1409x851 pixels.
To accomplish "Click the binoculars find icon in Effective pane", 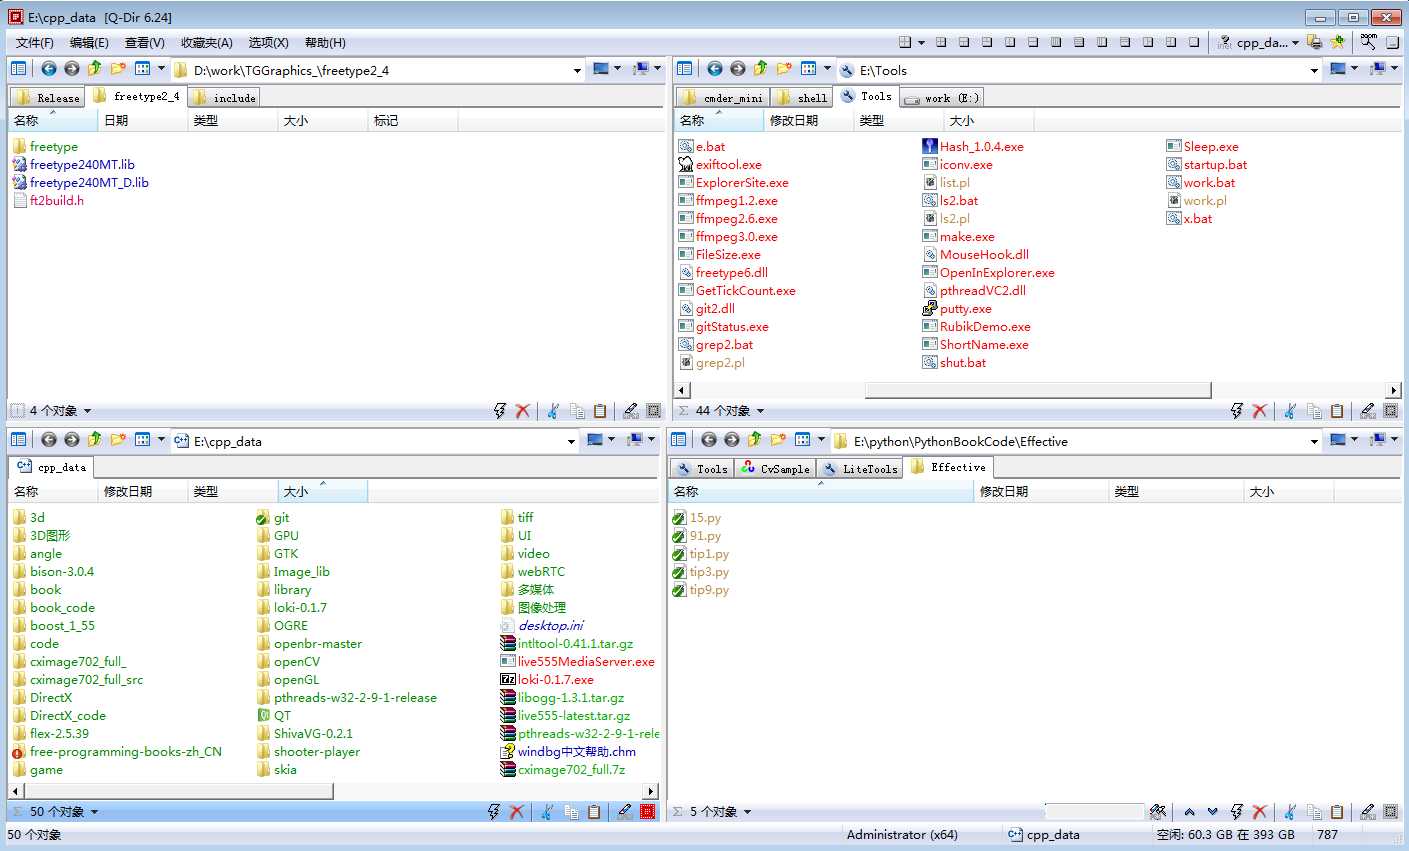I will (x=1158, y=812).
